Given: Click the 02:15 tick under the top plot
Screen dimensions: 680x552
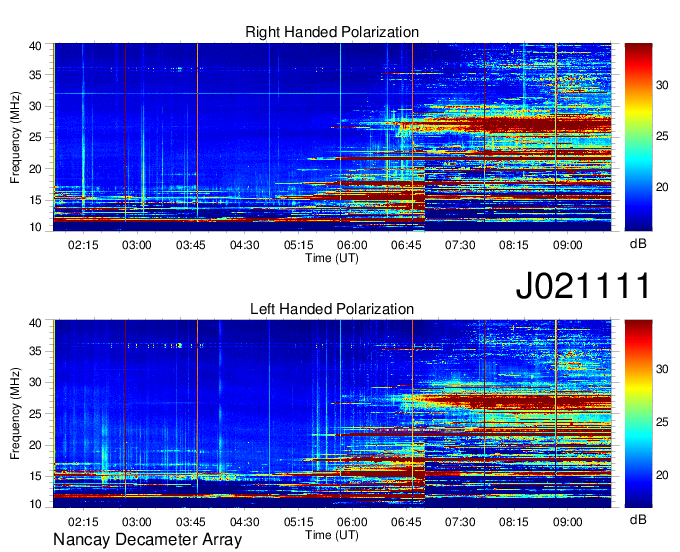Looking at the screenshot, I should [x=83, y=245].
